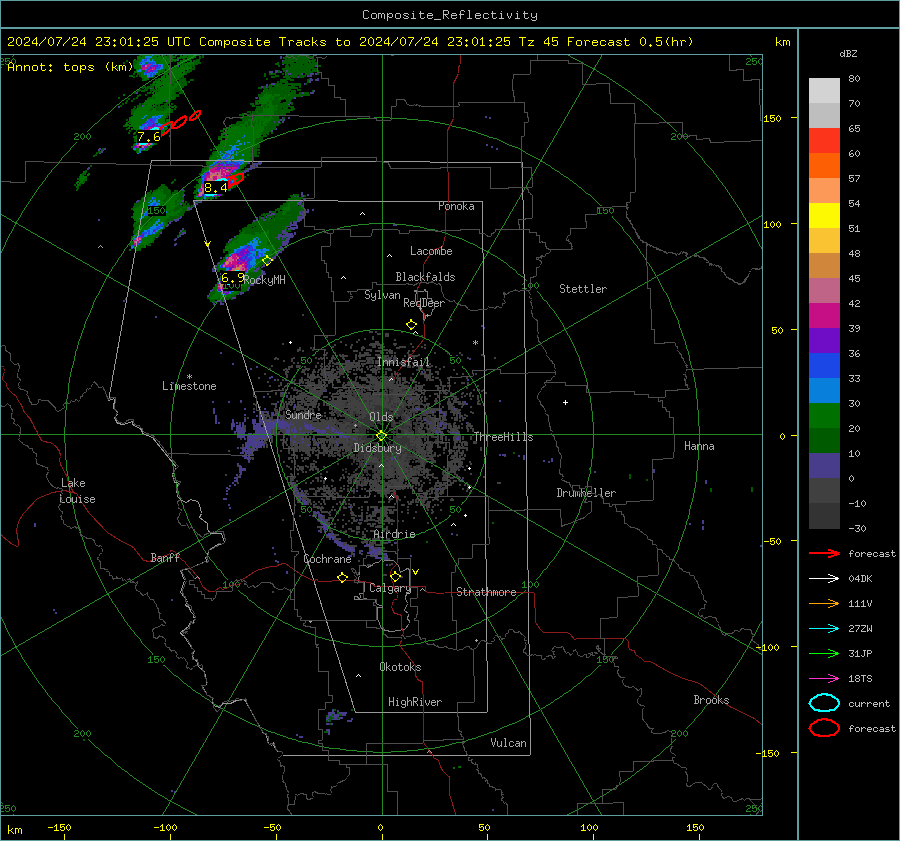This screenshot has width=900, height=841.
Task: Click the Innisfail city label
Action: point(403,362)
